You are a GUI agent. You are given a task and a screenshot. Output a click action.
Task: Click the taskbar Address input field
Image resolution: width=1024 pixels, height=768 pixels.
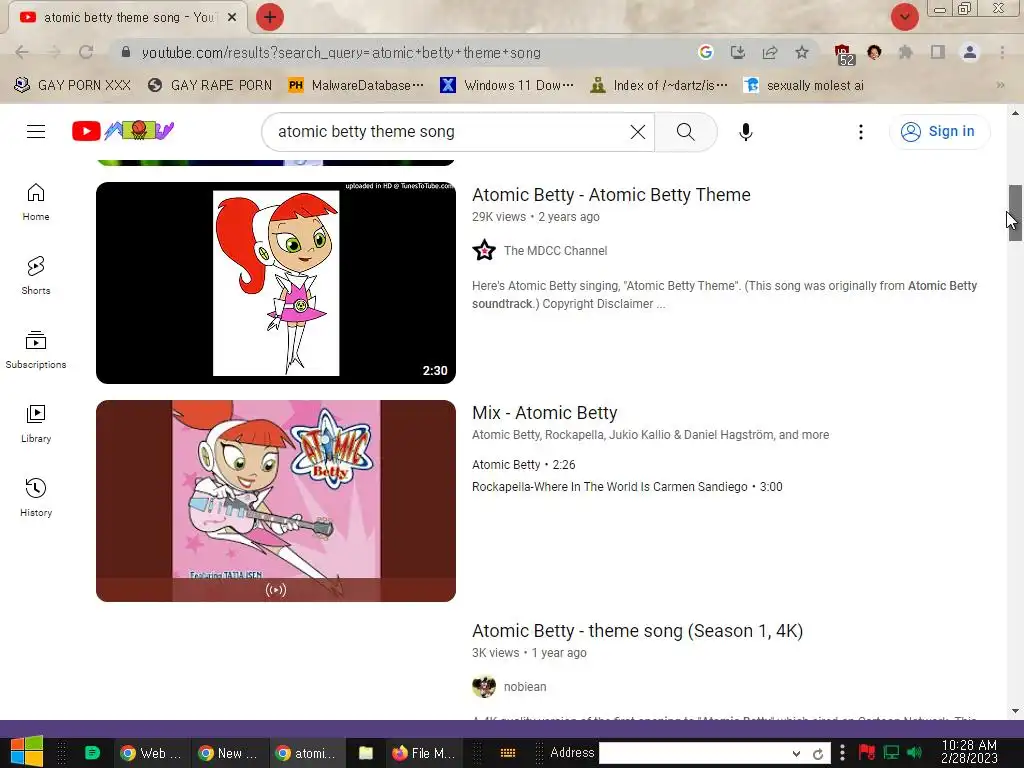click(x=694, y=754)
